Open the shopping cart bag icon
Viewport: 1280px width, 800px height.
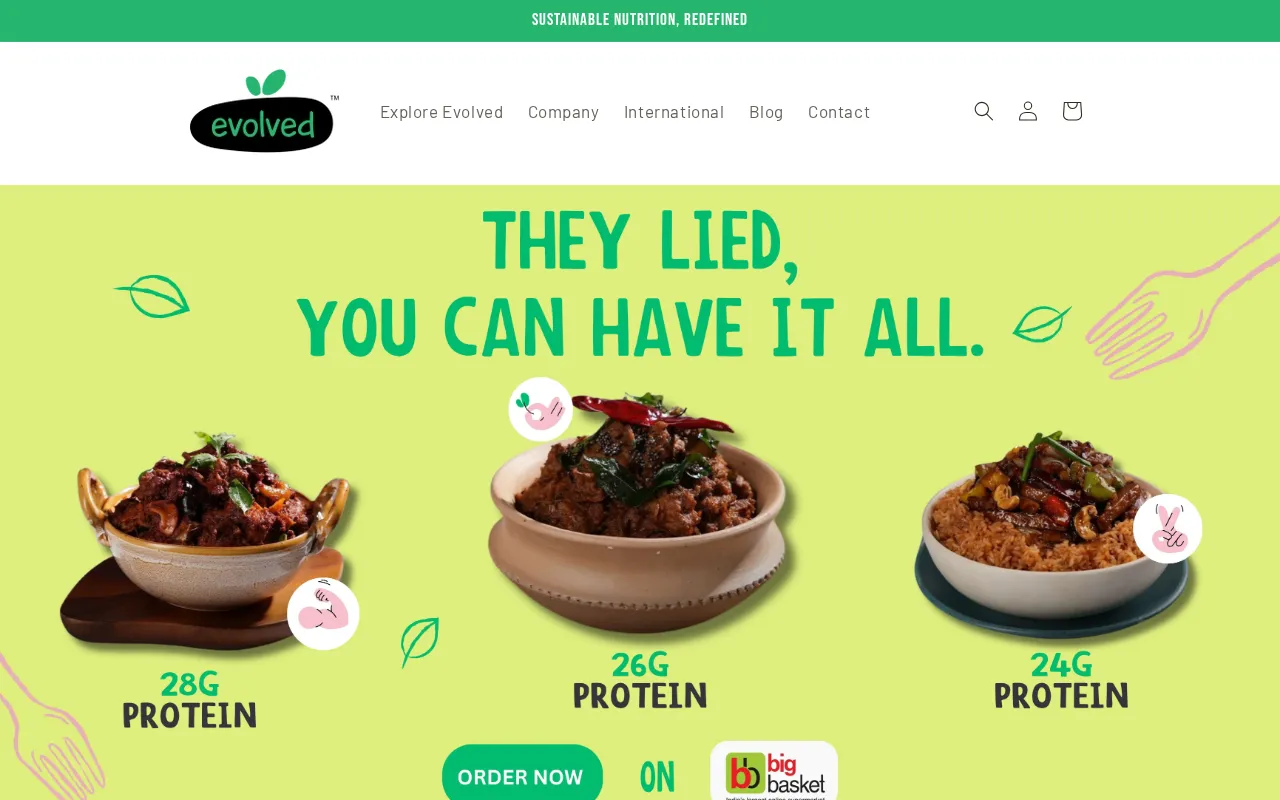coord(1072,111)
